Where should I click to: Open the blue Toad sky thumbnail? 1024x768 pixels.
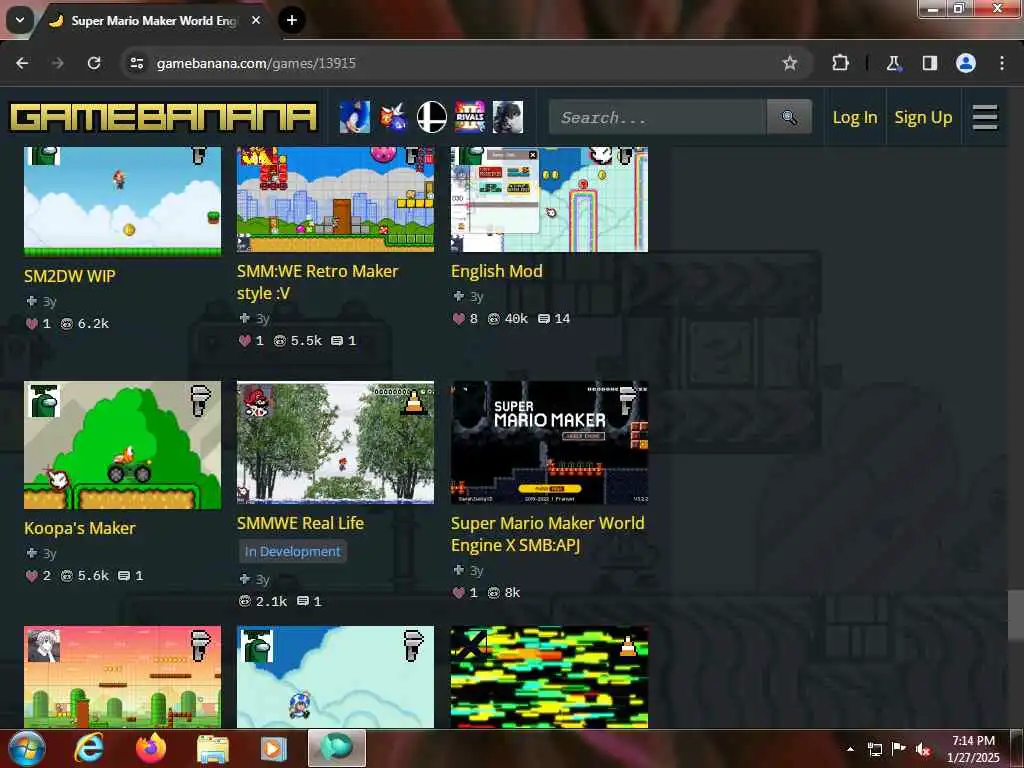pos(336,677)
